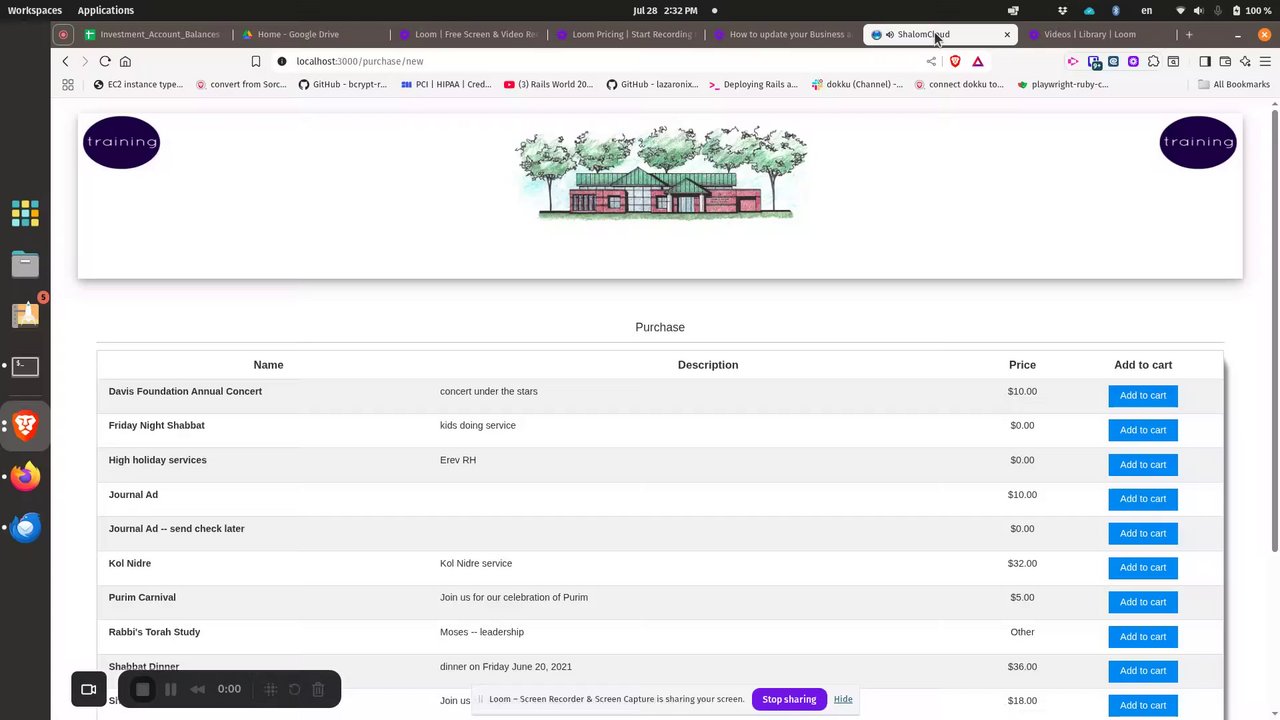1280x720 pixels.
Task: Open All Bookmarks folder
Action: click(x=1234, y=85)
